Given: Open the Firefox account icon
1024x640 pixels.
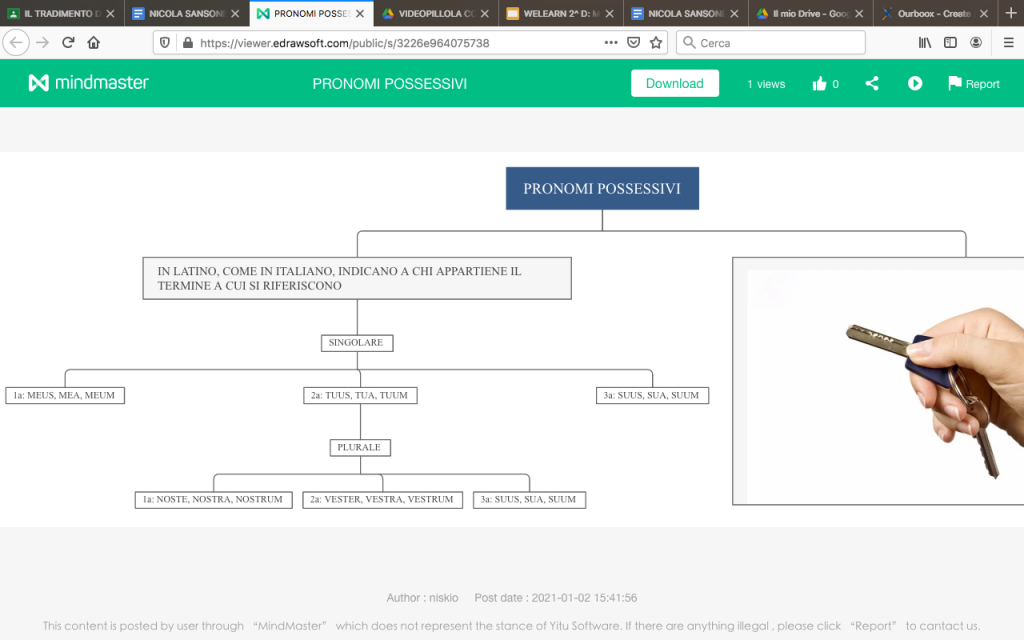Looking at the screenshot, I should click(976, 42).
